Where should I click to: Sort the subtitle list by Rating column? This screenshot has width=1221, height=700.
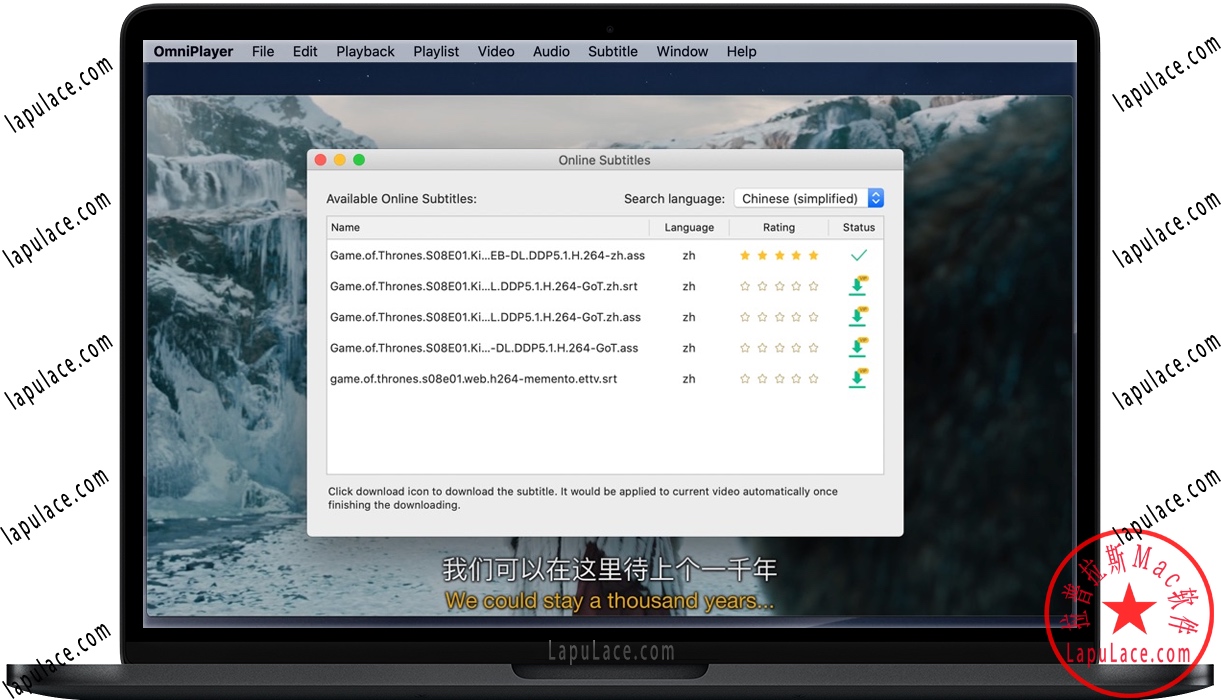coord(778,227)
